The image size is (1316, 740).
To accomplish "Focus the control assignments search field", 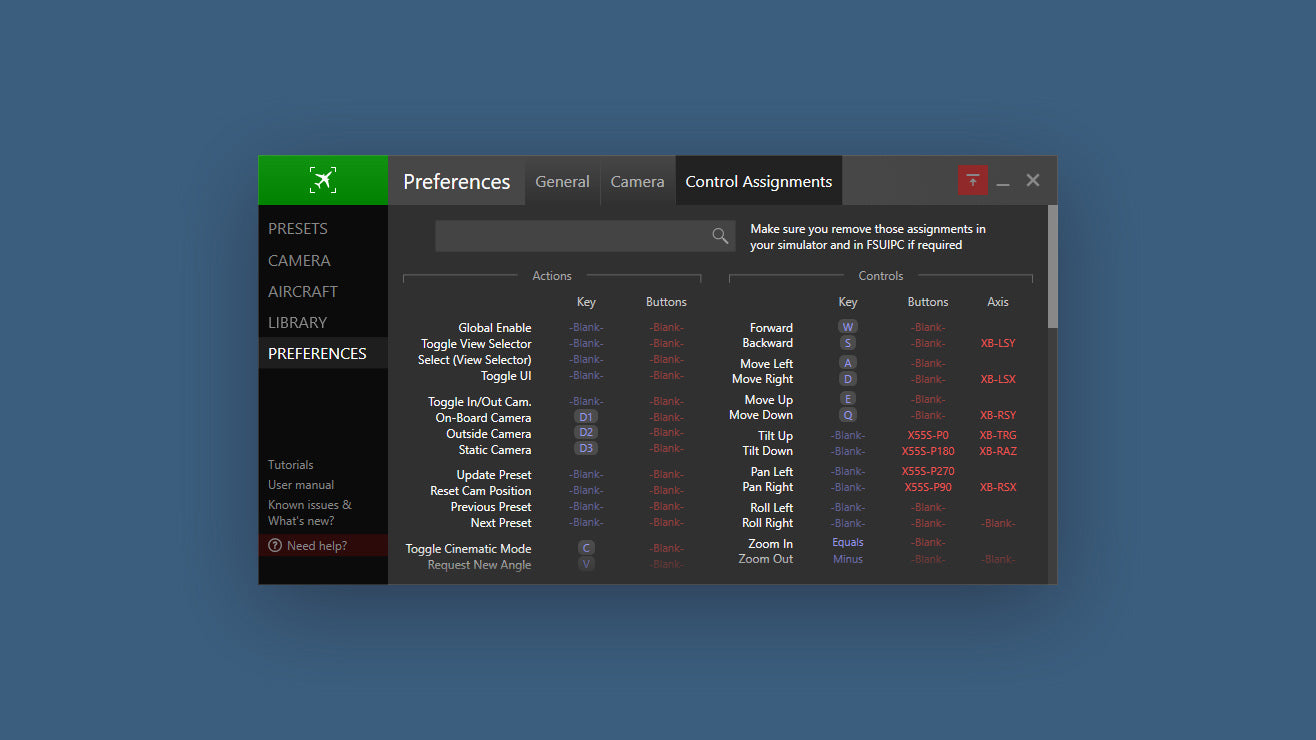I will [572, 236].
